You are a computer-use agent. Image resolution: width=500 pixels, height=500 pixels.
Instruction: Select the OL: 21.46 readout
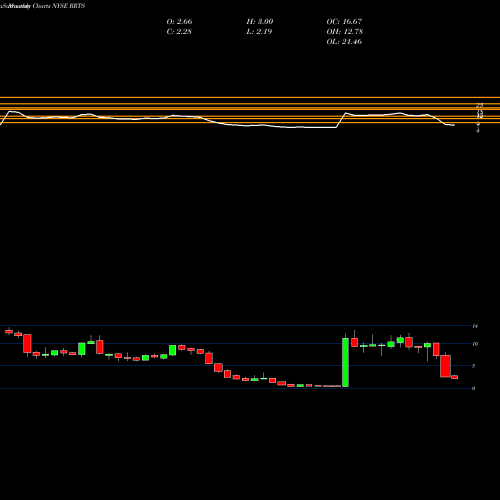(344, 42)
